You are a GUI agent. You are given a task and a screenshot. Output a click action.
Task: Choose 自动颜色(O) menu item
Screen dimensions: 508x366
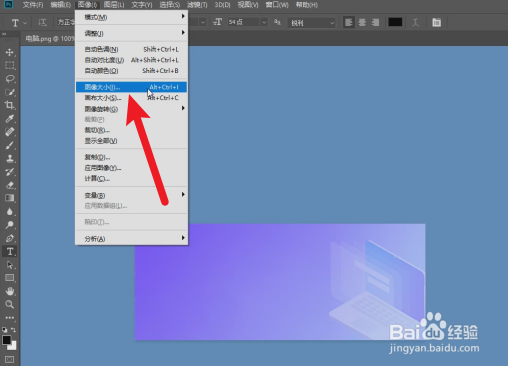pos(131,71)
